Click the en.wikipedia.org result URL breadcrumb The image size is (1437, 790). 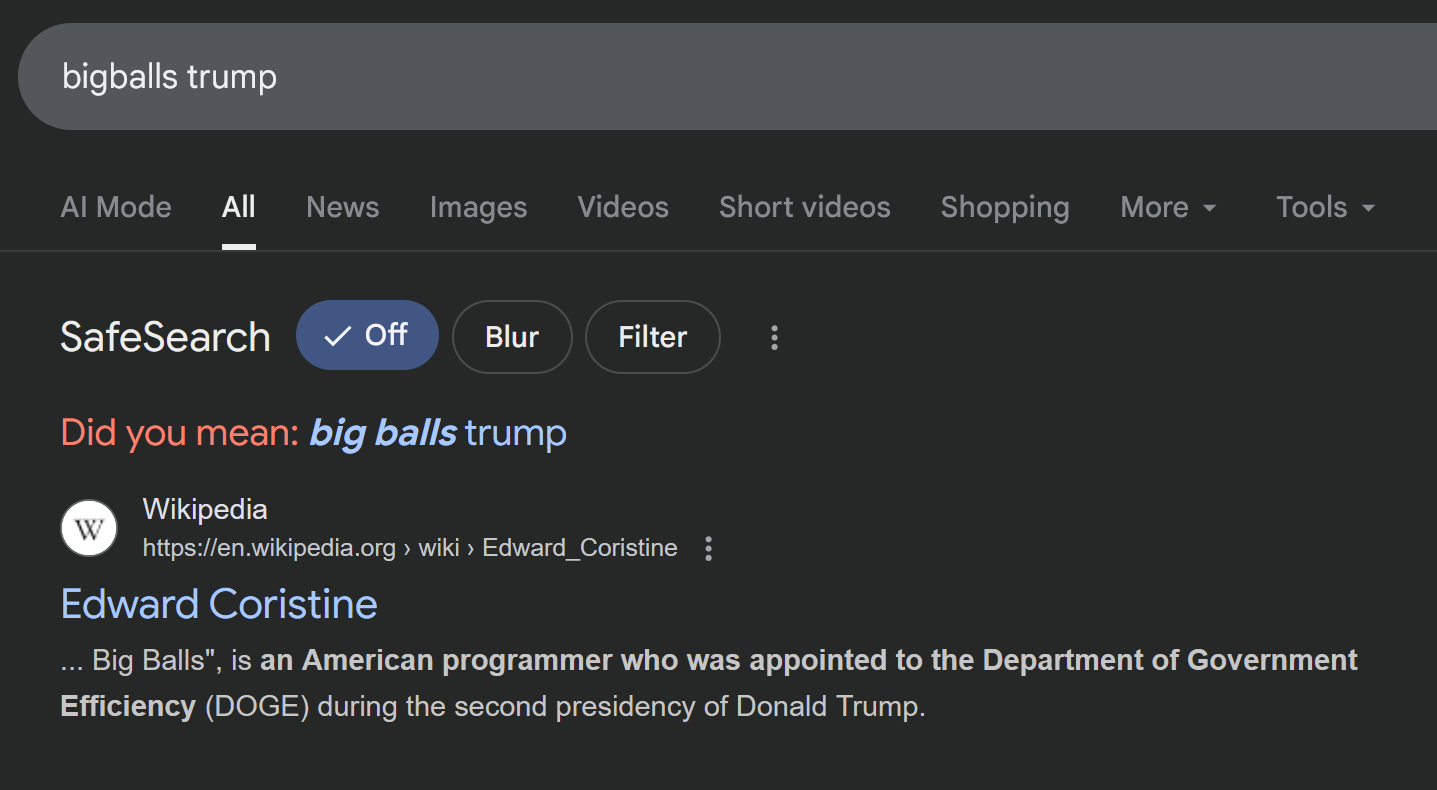pos(410,548)
